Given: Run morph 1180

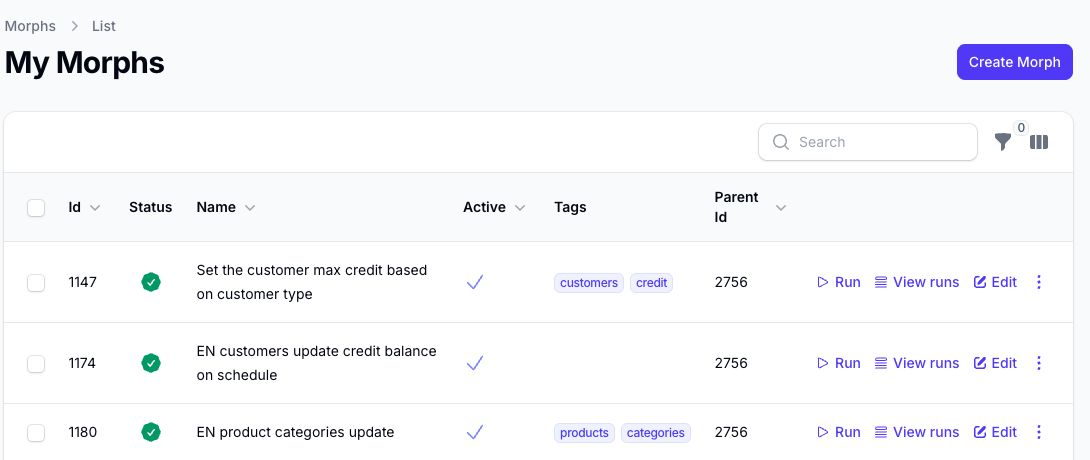Looking at the screenshot, I should 839,432.
